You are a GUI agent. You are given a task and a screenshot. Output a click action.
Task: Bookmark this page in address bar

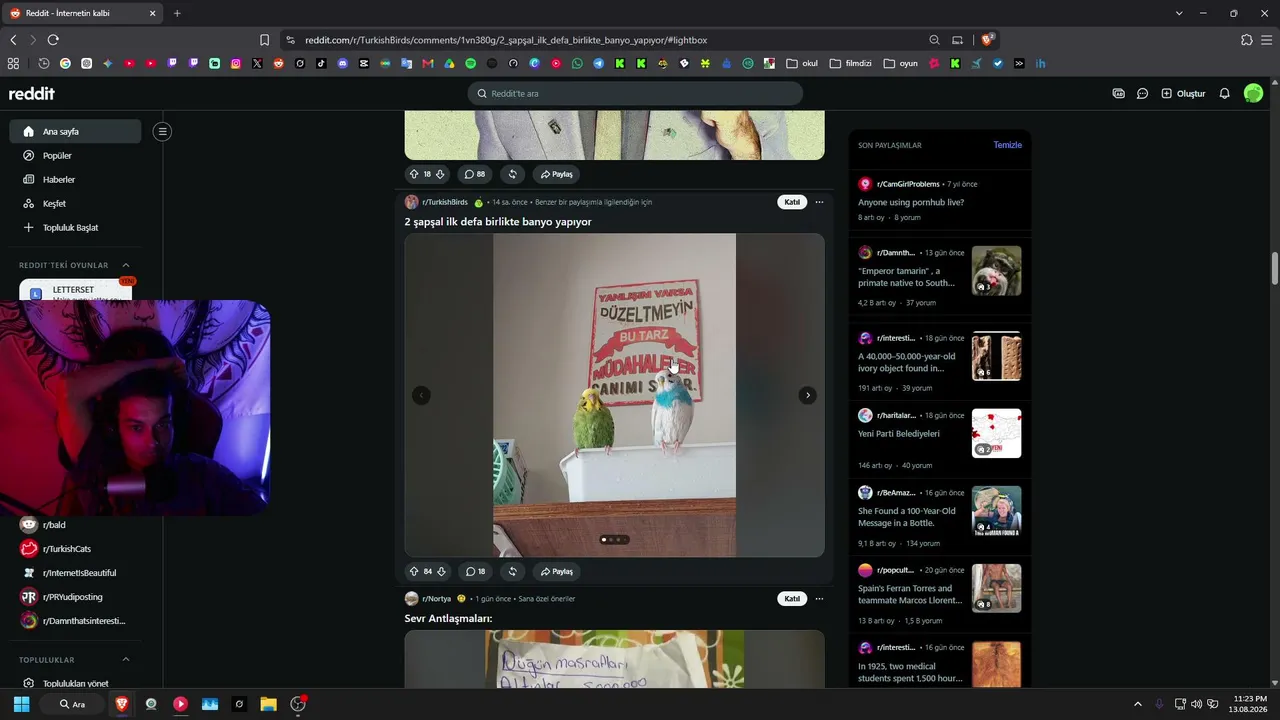[x=264, y=40]
